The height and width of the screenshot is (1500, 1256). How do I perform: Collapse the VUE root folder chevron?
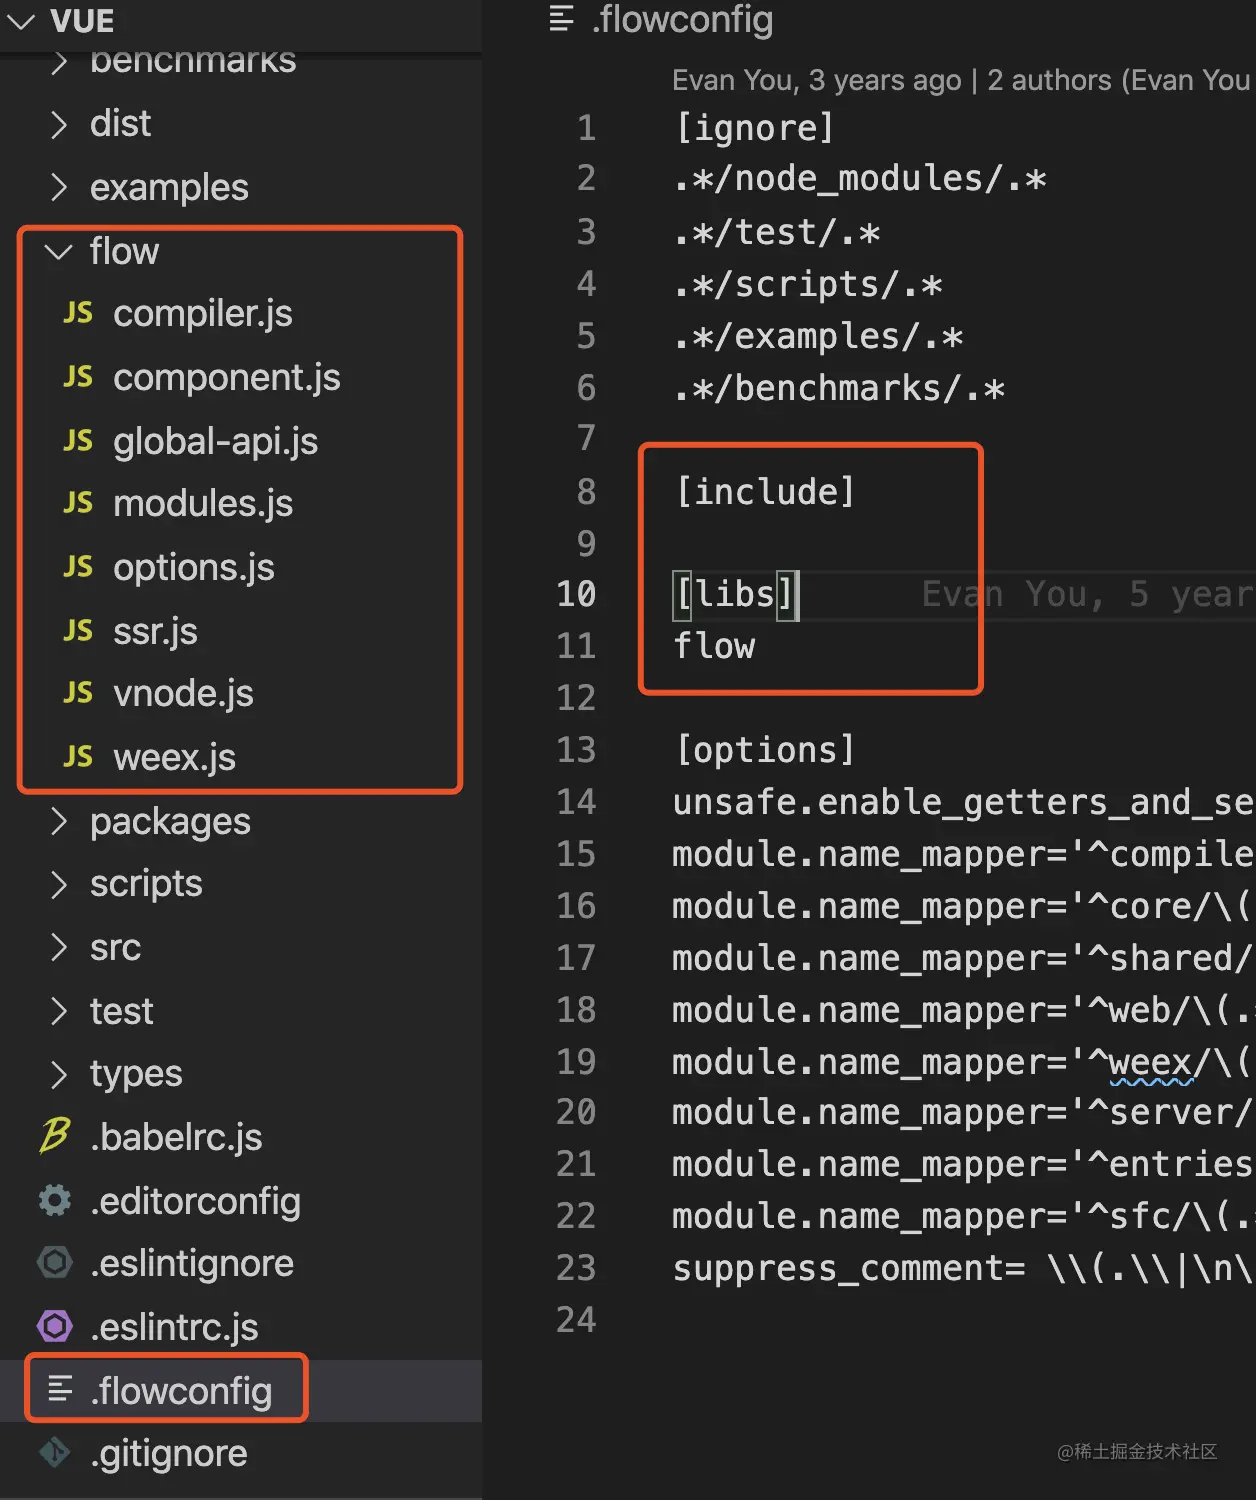(21, 21)
